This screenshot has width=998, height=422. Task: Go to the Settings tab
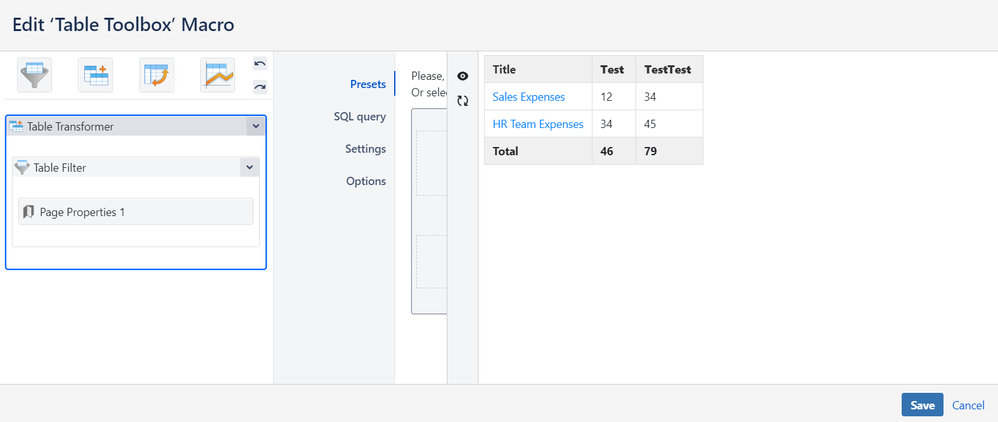pyautogui.click(x=365, y=149)
